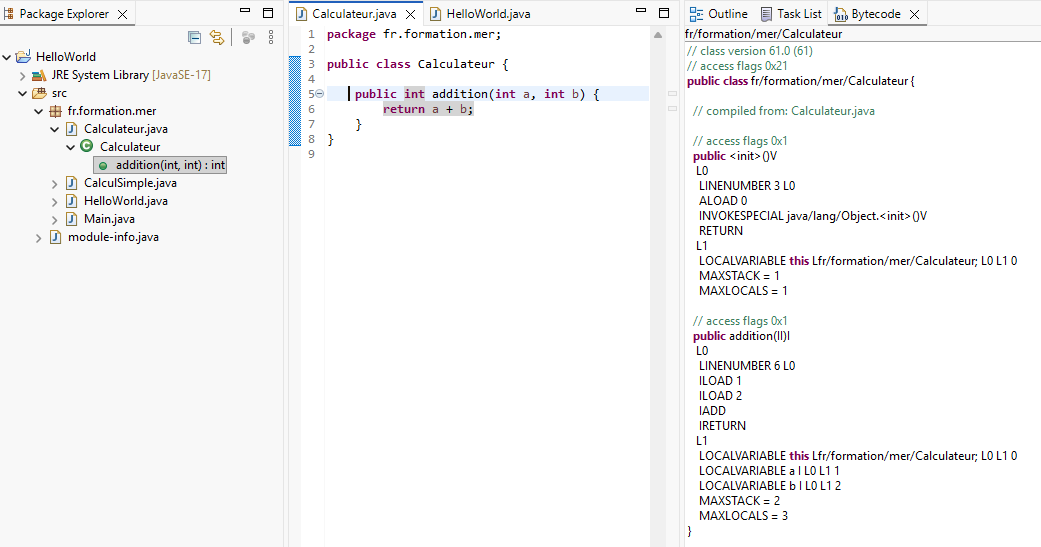
Task: Click fr.formation.mer package icon
Action: (56, 111)
